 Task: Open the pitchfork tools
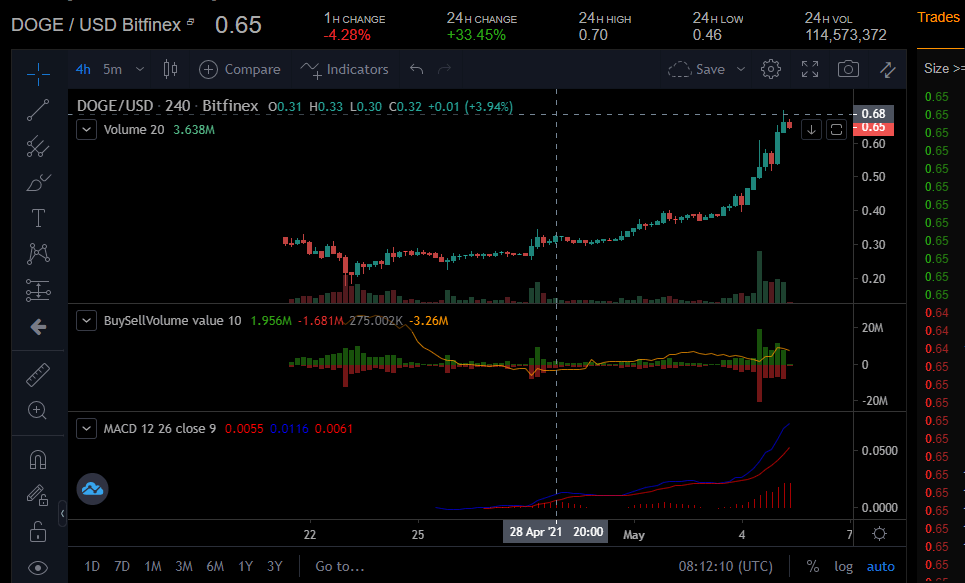pos(38,147)
